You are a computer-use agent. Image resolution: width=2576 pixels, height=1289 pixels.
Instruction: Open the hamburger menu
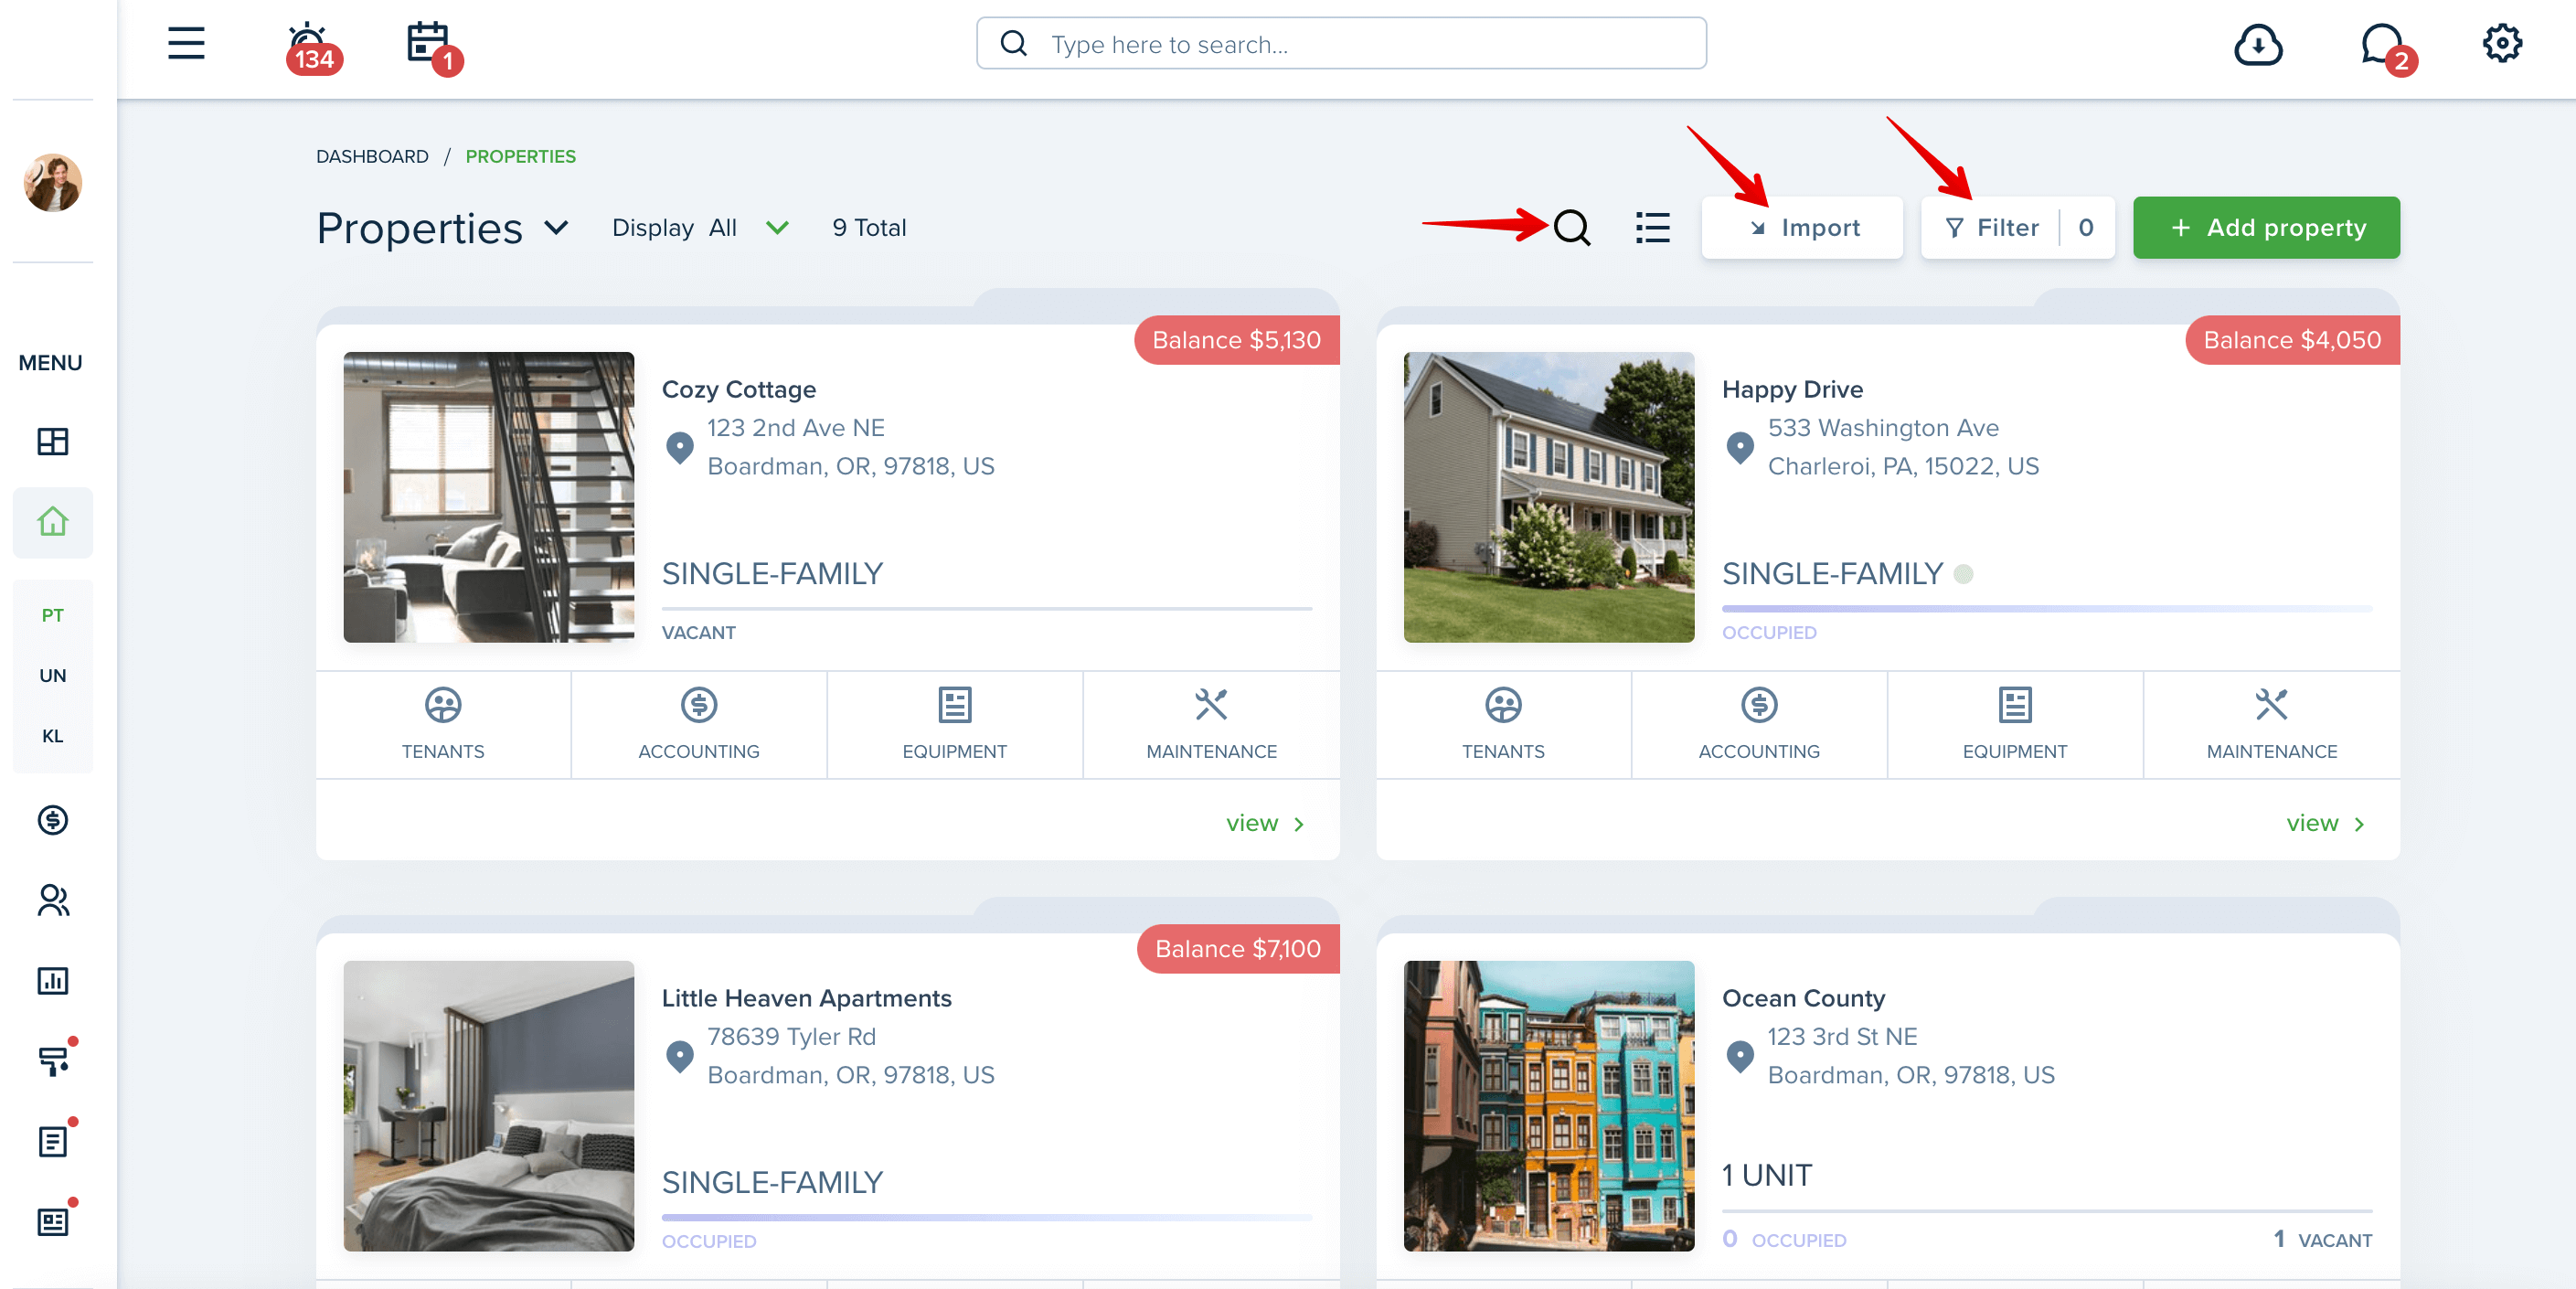pos(186,43)
